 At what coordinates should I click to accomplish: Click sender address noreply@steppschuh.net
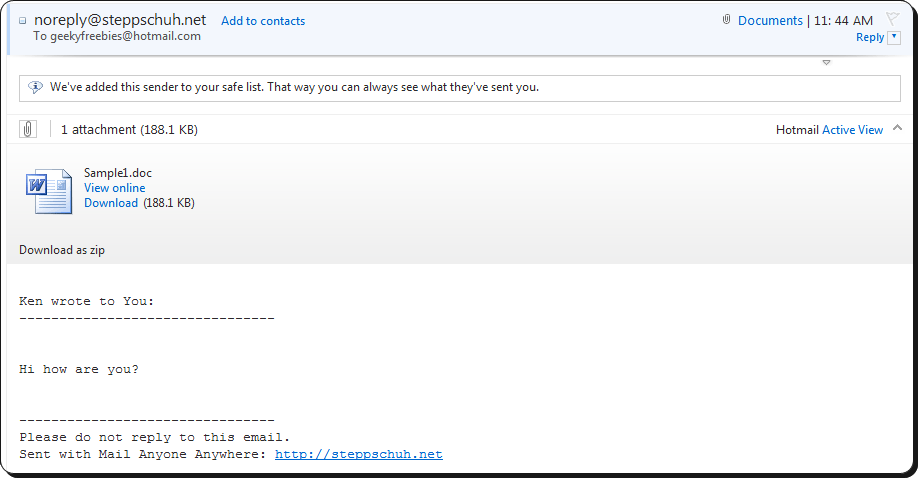[x=120, y=20]
